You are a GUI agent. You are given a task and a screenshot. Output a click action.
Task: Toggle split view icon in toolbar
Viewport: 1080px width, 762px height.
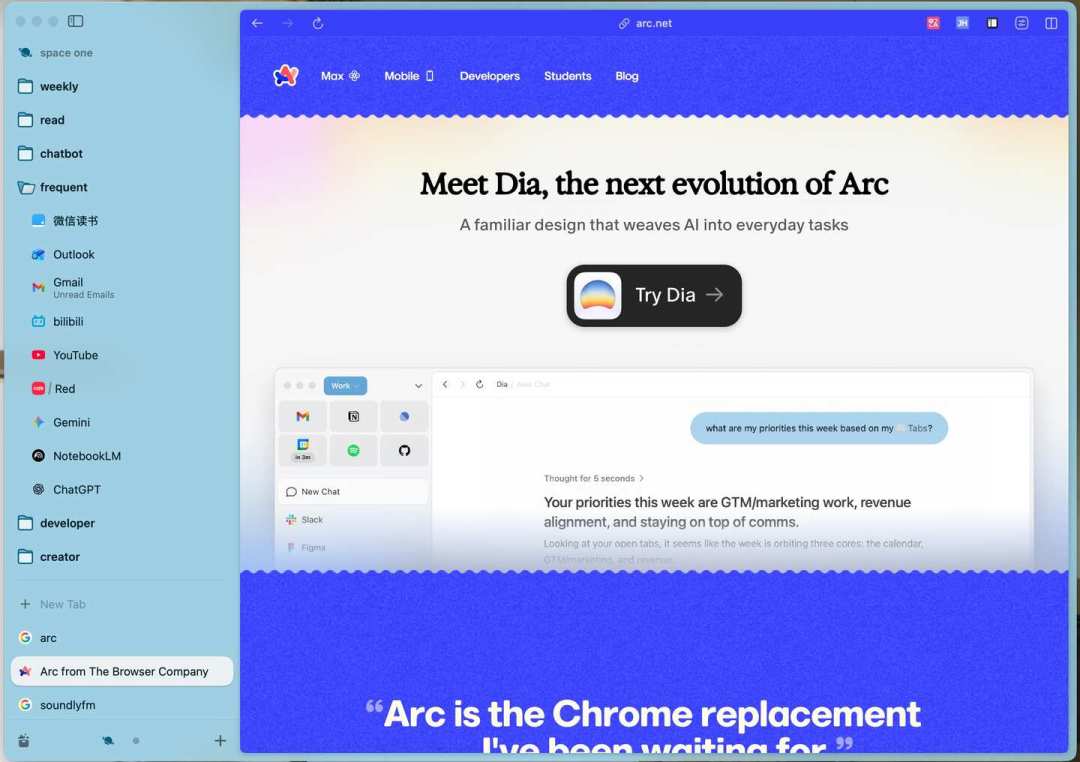click(x=1051, y=23)
